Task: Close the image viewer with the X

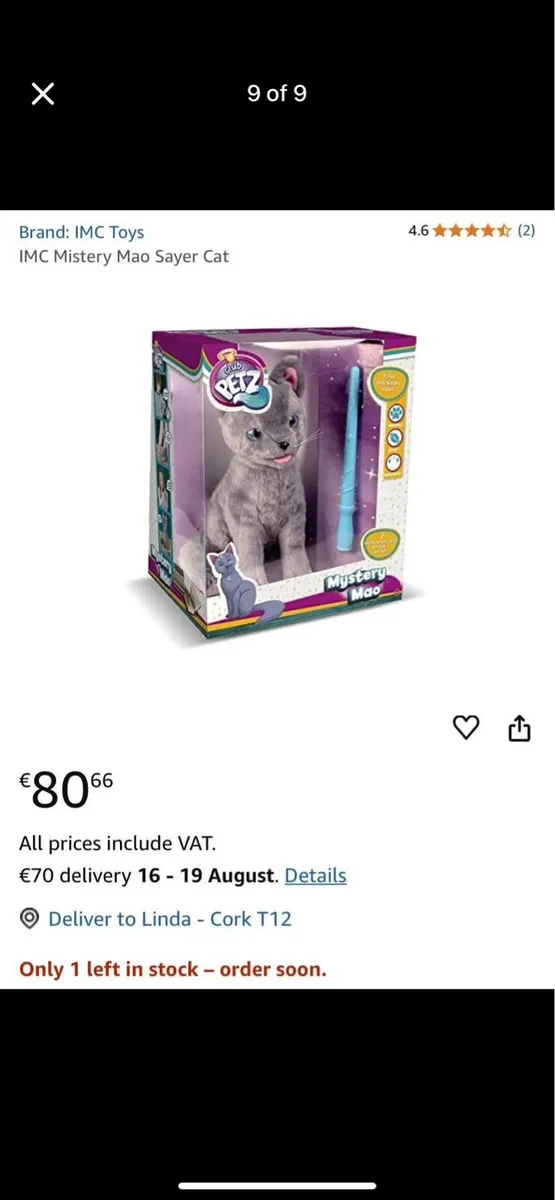Action: (x=42, y=94)
